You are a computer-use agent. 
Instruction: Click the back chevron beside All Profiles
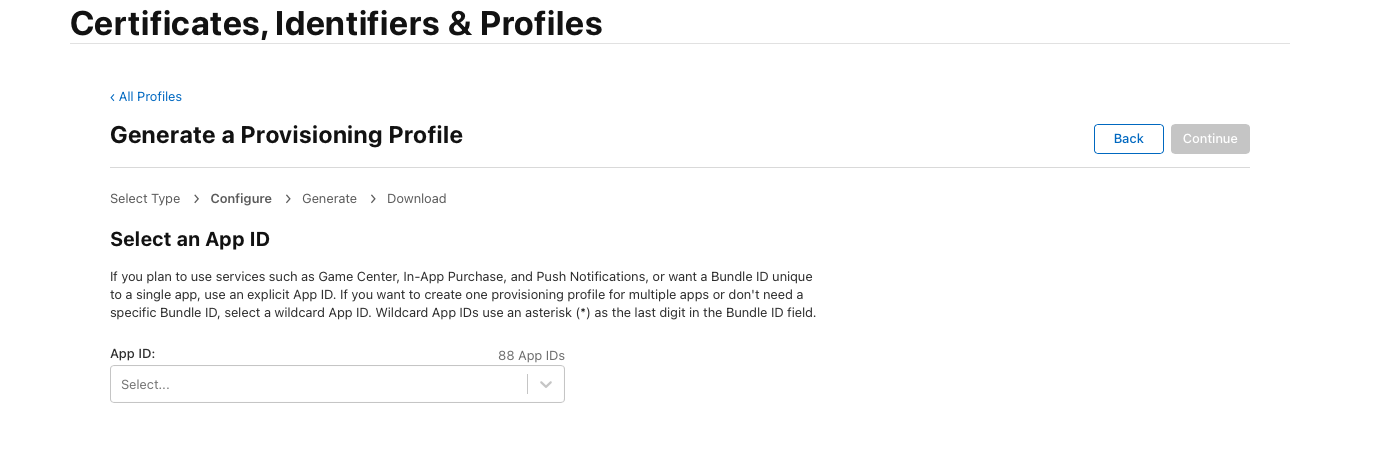click(113, 97)
